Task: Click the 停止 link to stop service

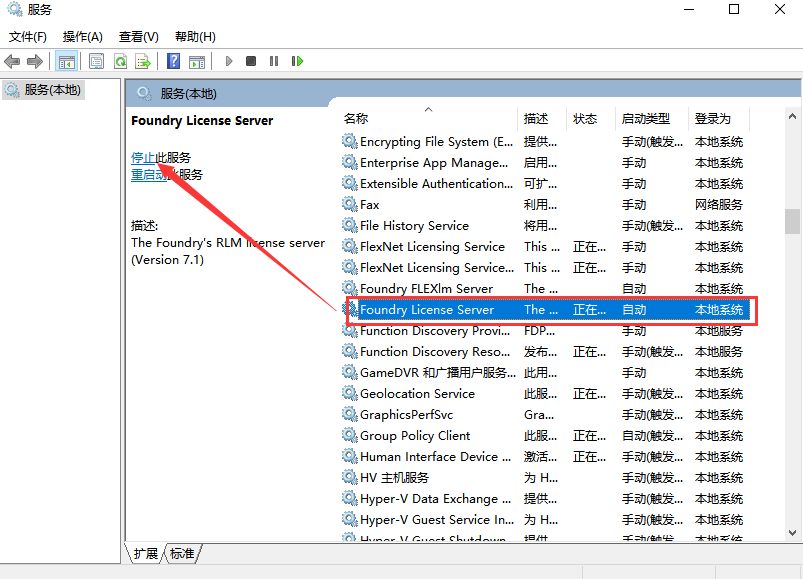Action: click(143, 158)
